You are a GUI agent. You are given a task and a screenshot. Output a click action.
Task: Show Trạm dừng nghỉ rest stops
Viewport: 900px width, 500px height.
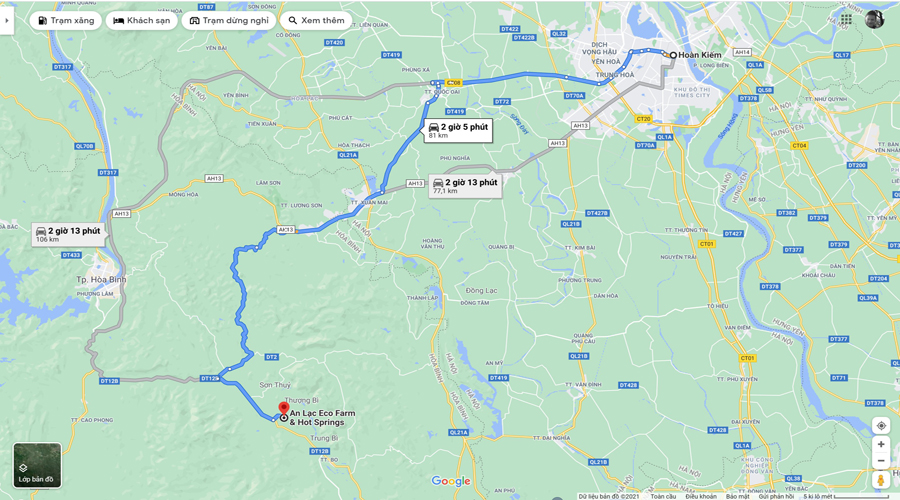tap(229, 21)
